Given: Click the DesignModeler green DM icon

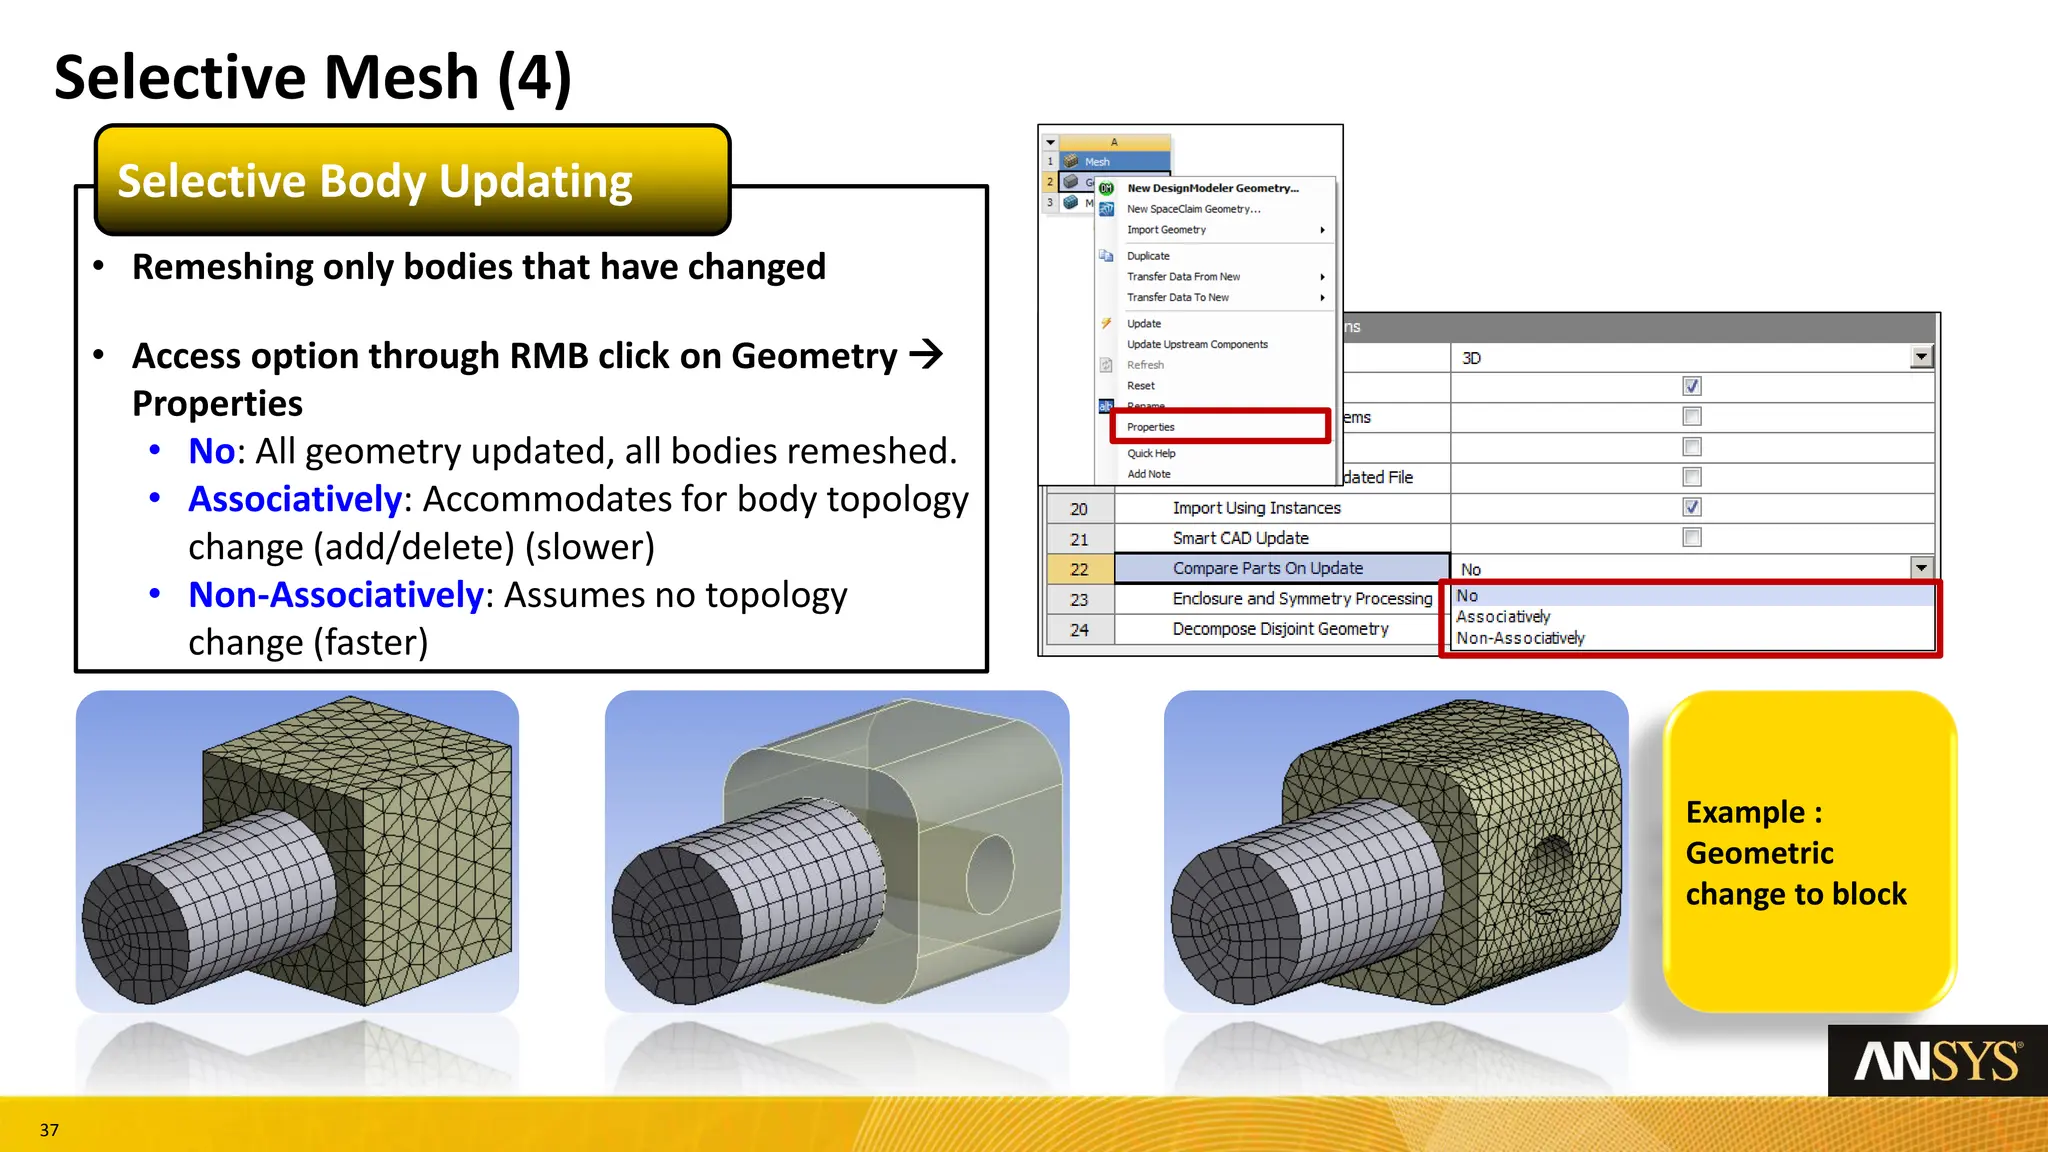Looking at the screenshot, I should [1106, 188].
